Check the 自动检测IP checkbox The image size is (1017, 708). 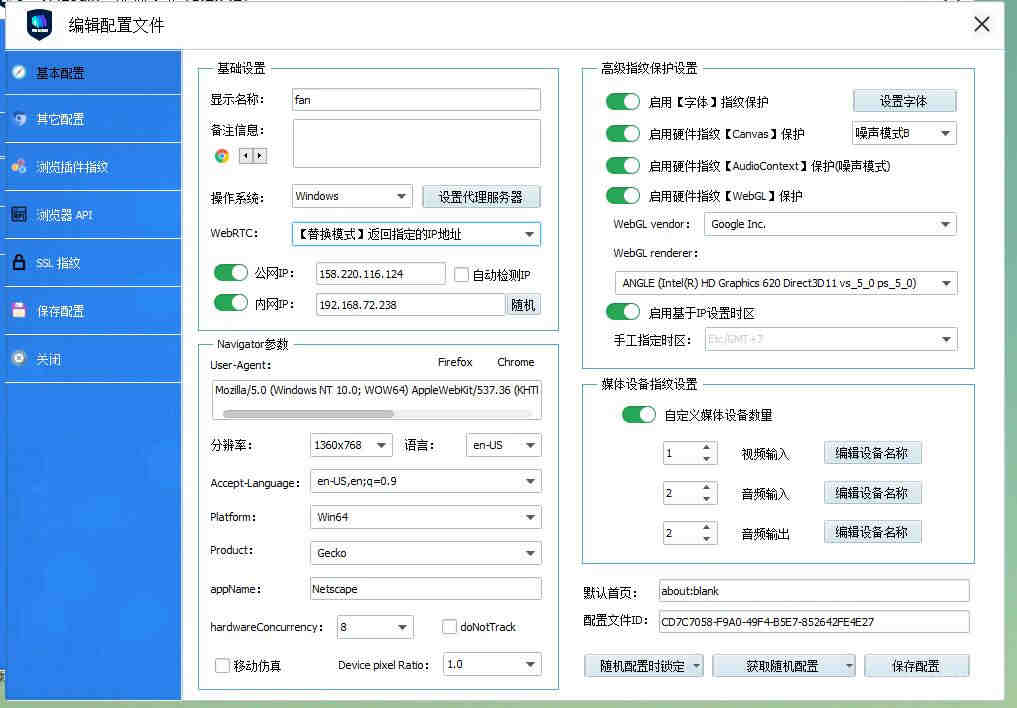click(461, 275)
